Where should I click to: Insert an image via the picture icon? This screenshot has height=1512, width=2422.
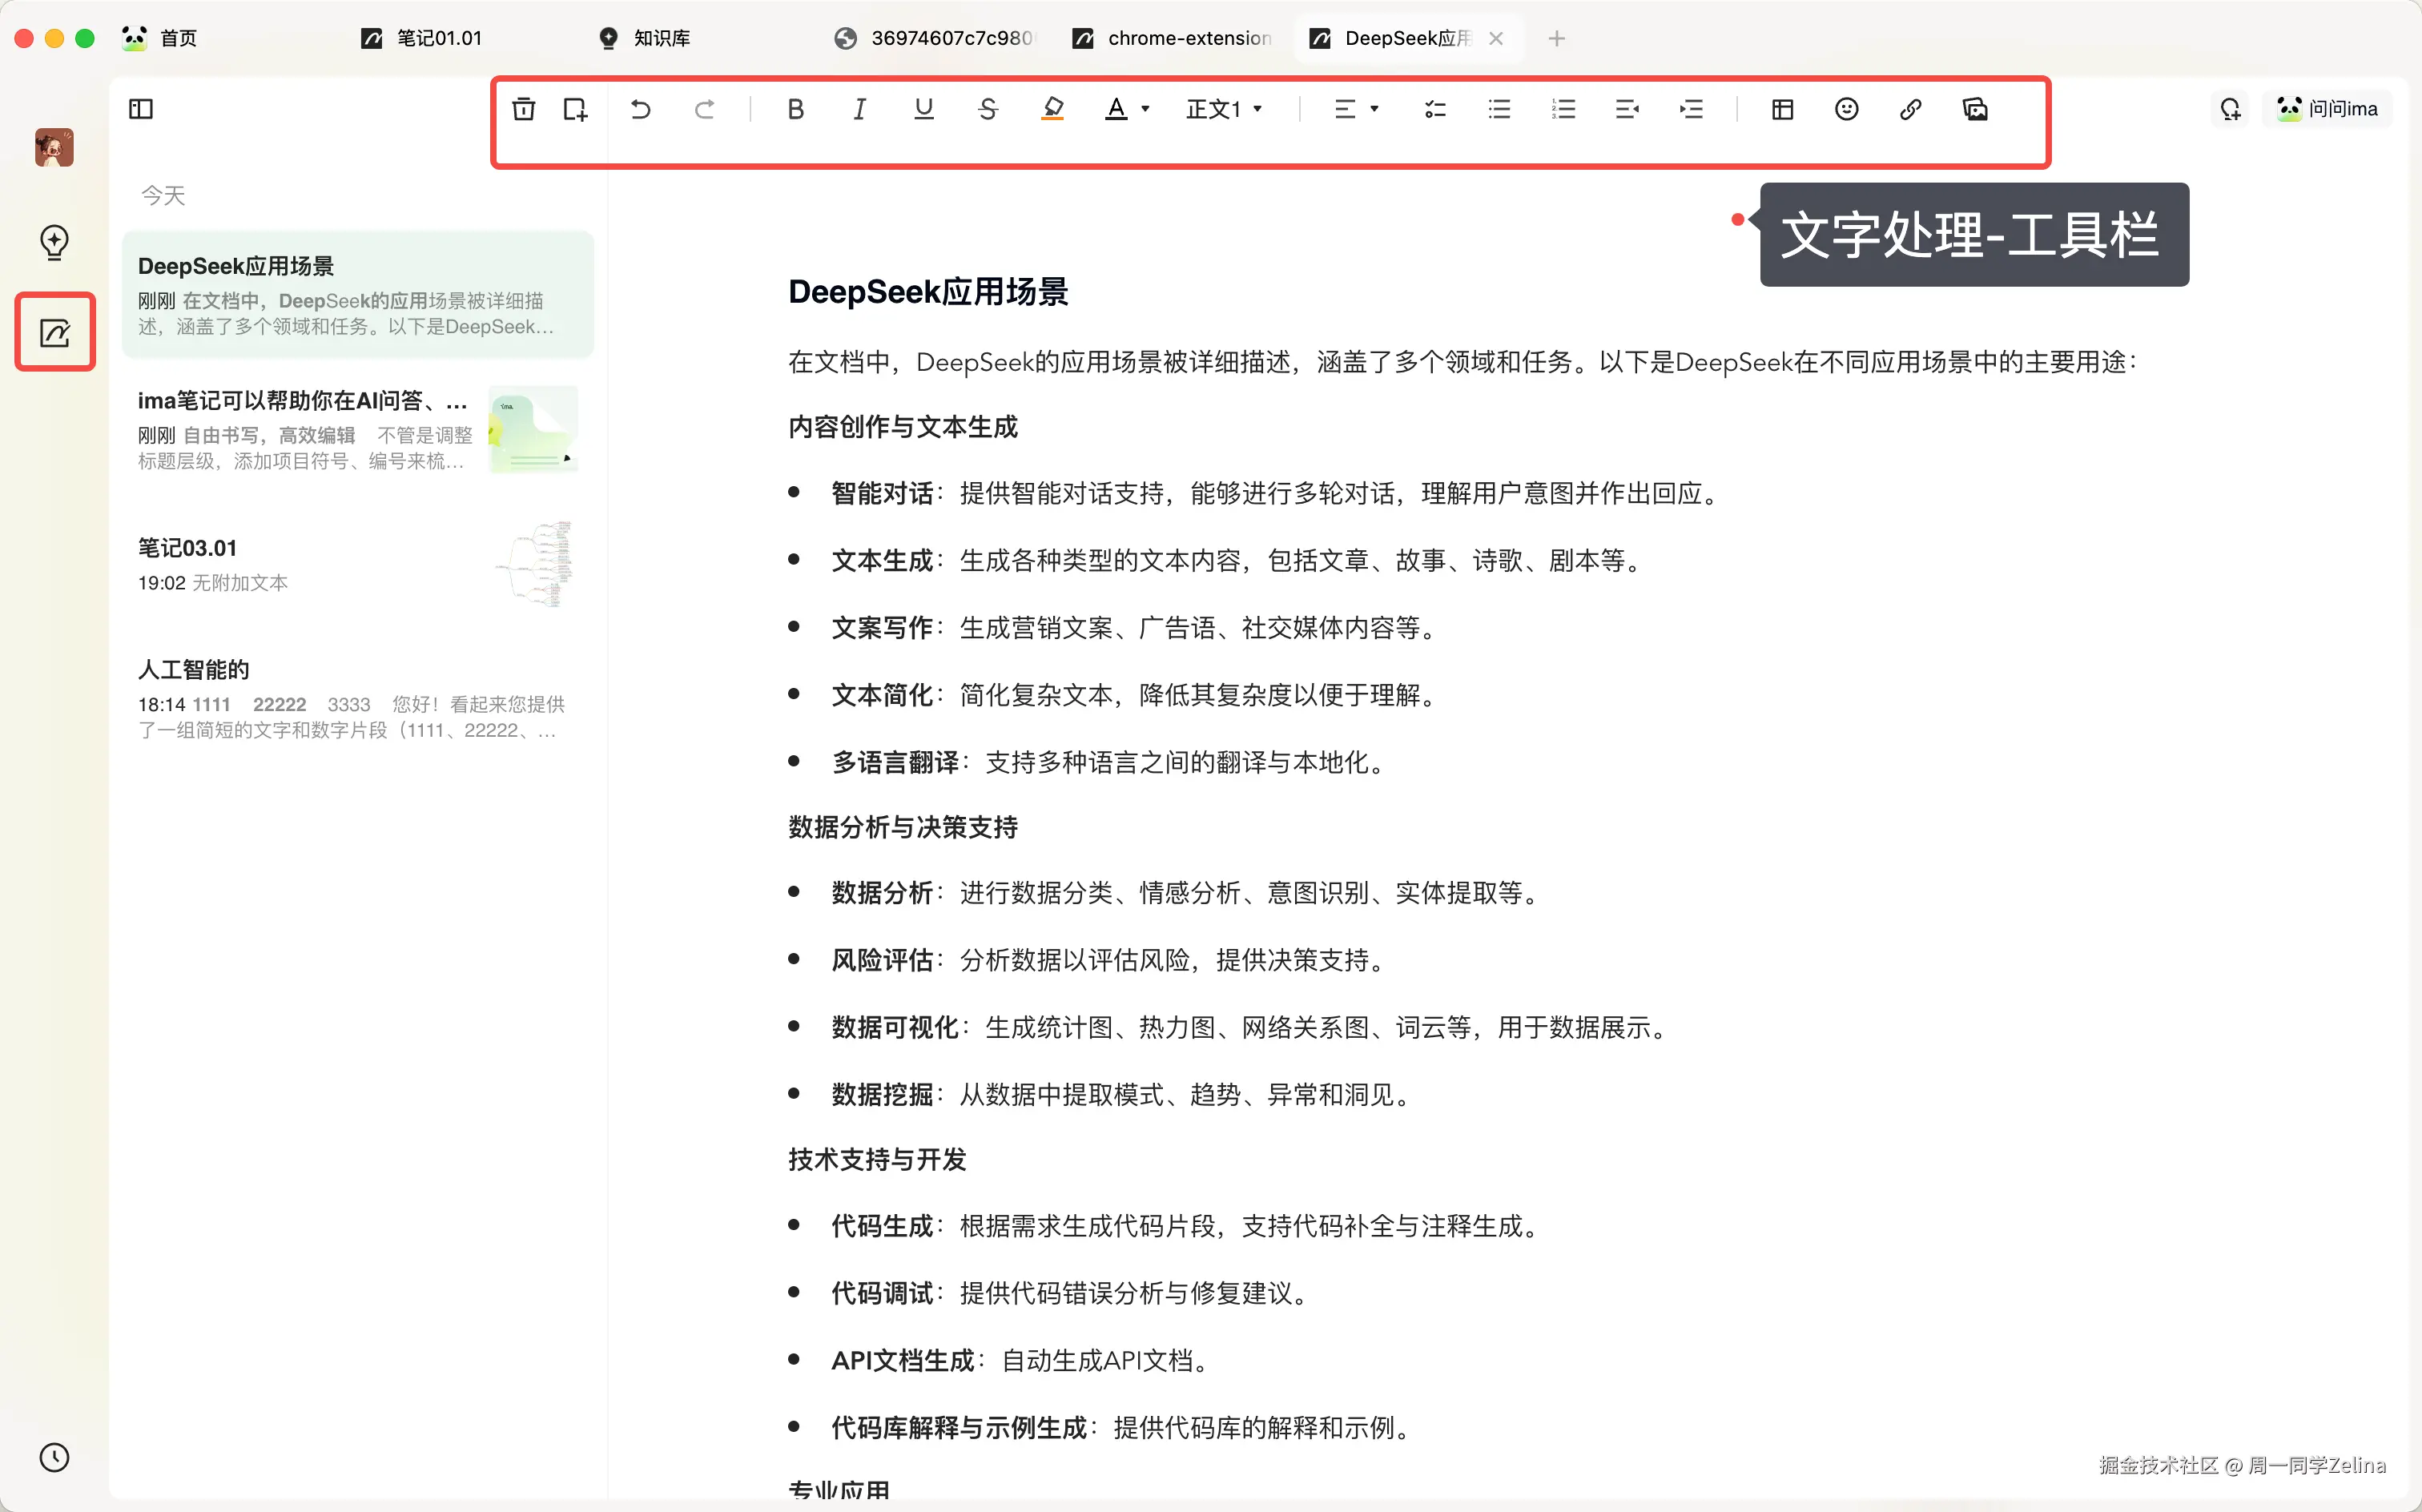tap(1975, 109)
